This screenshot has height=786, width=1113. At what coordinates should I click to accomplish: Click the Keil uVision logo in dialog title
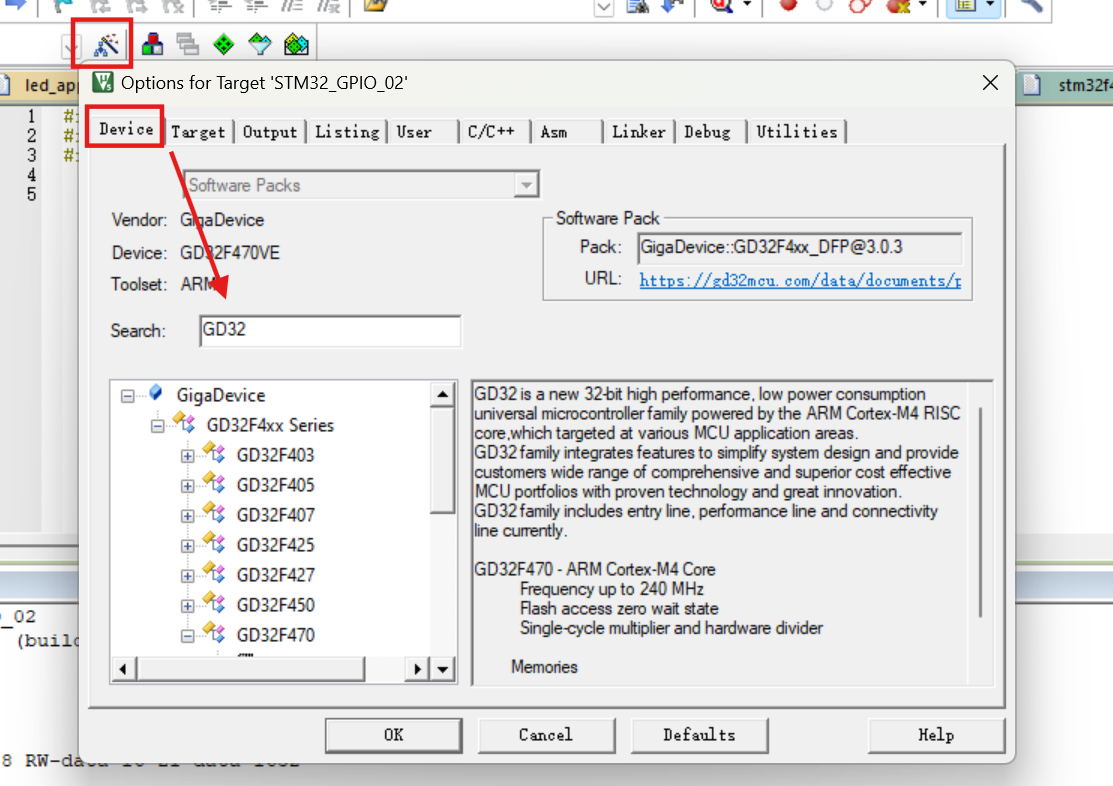pos(103,82)
